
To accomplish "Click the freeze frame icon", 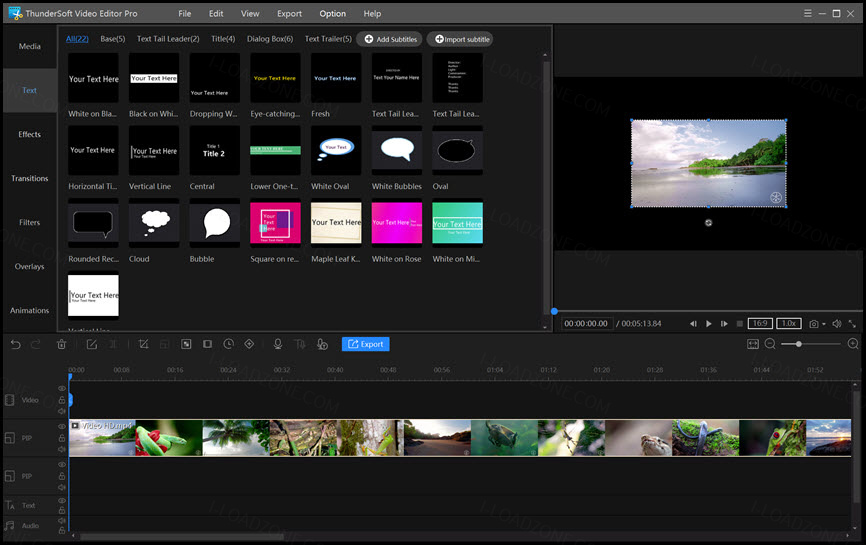I will click(x=207, y=345).
